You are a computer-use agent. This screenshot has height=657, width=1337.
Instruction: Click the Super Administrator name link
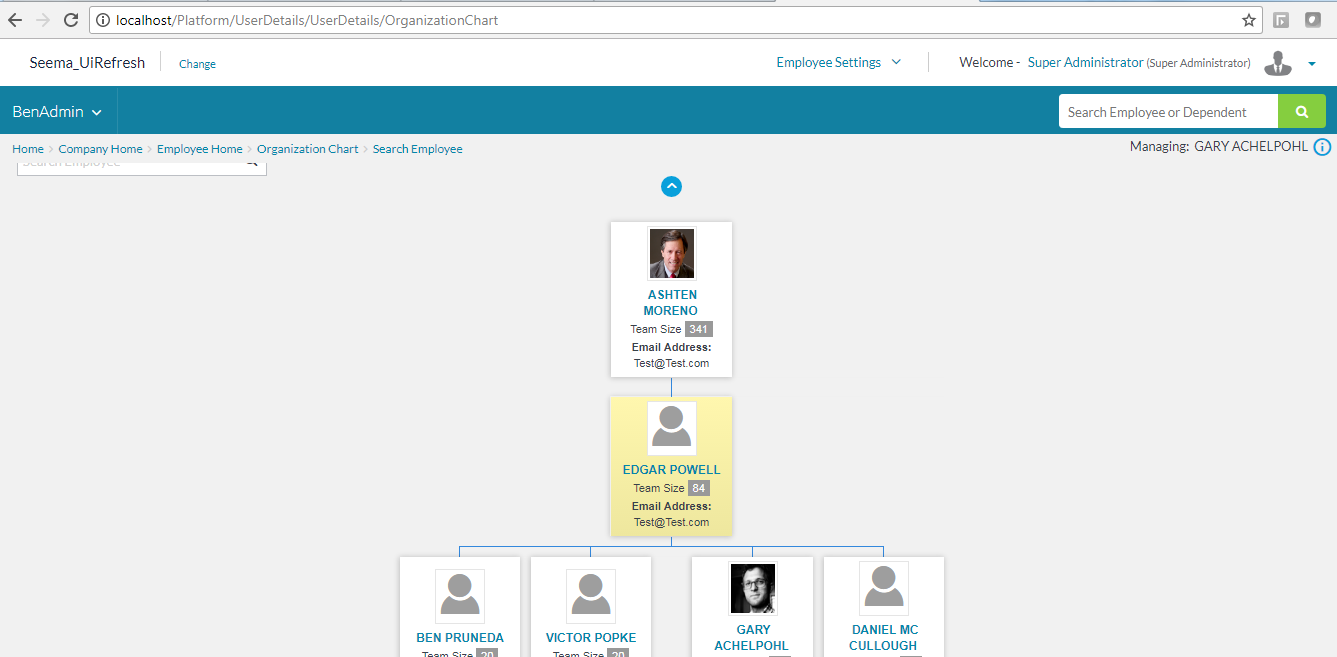[x=1085, y=62]
